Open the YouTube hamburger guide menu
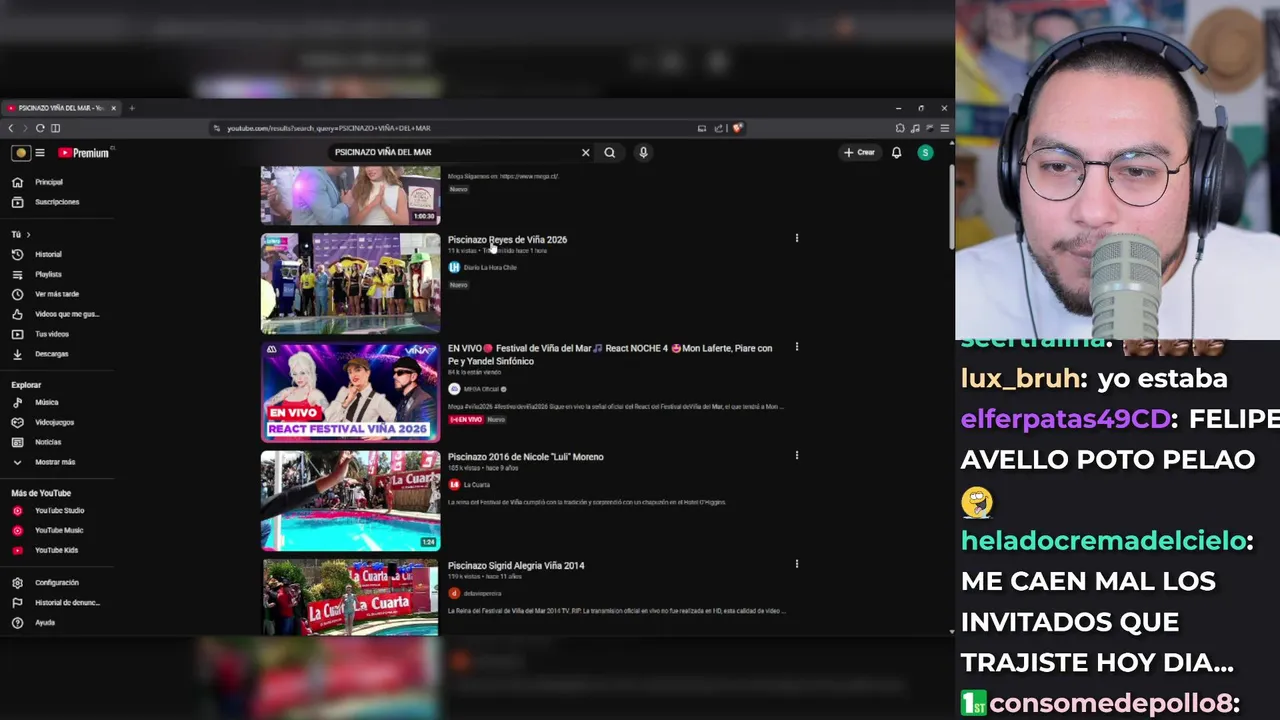The width and height of the screenshot is (1280, 720). click(40, 153)
